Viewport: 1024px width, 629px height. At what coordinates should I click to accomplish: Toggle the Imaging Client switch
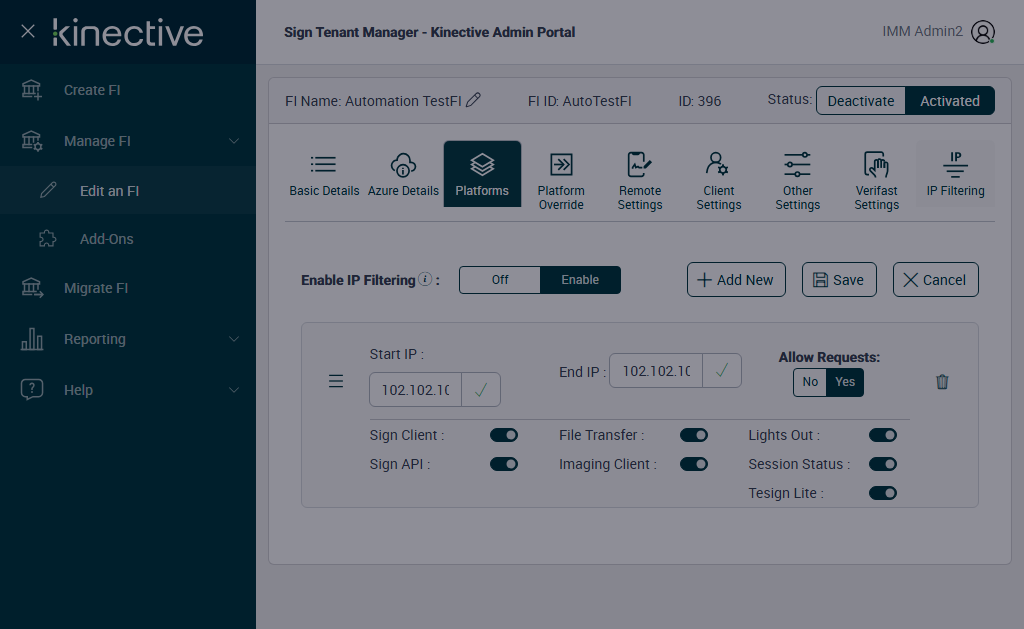[x=694, y=464]
